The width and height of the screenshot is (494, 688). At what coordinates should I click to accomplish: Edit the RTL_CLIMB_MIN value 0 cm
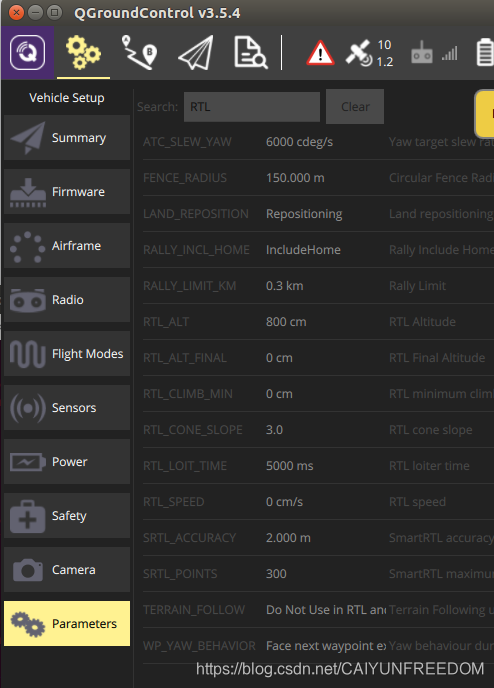click(279, 394)
